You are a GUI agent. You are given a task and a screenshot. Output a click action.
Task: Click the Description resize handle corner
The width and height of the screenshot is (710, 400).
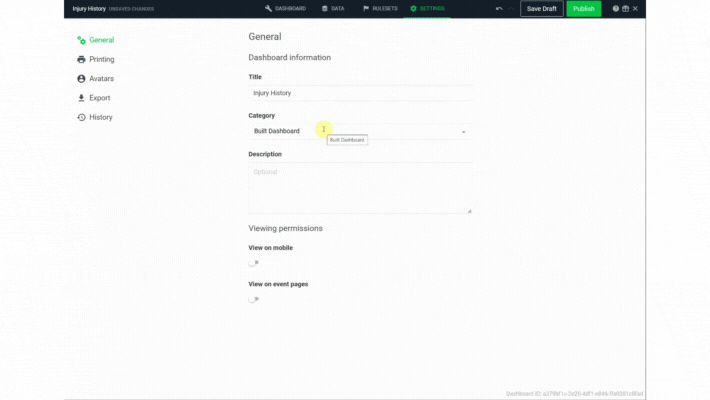pos(470,211)
